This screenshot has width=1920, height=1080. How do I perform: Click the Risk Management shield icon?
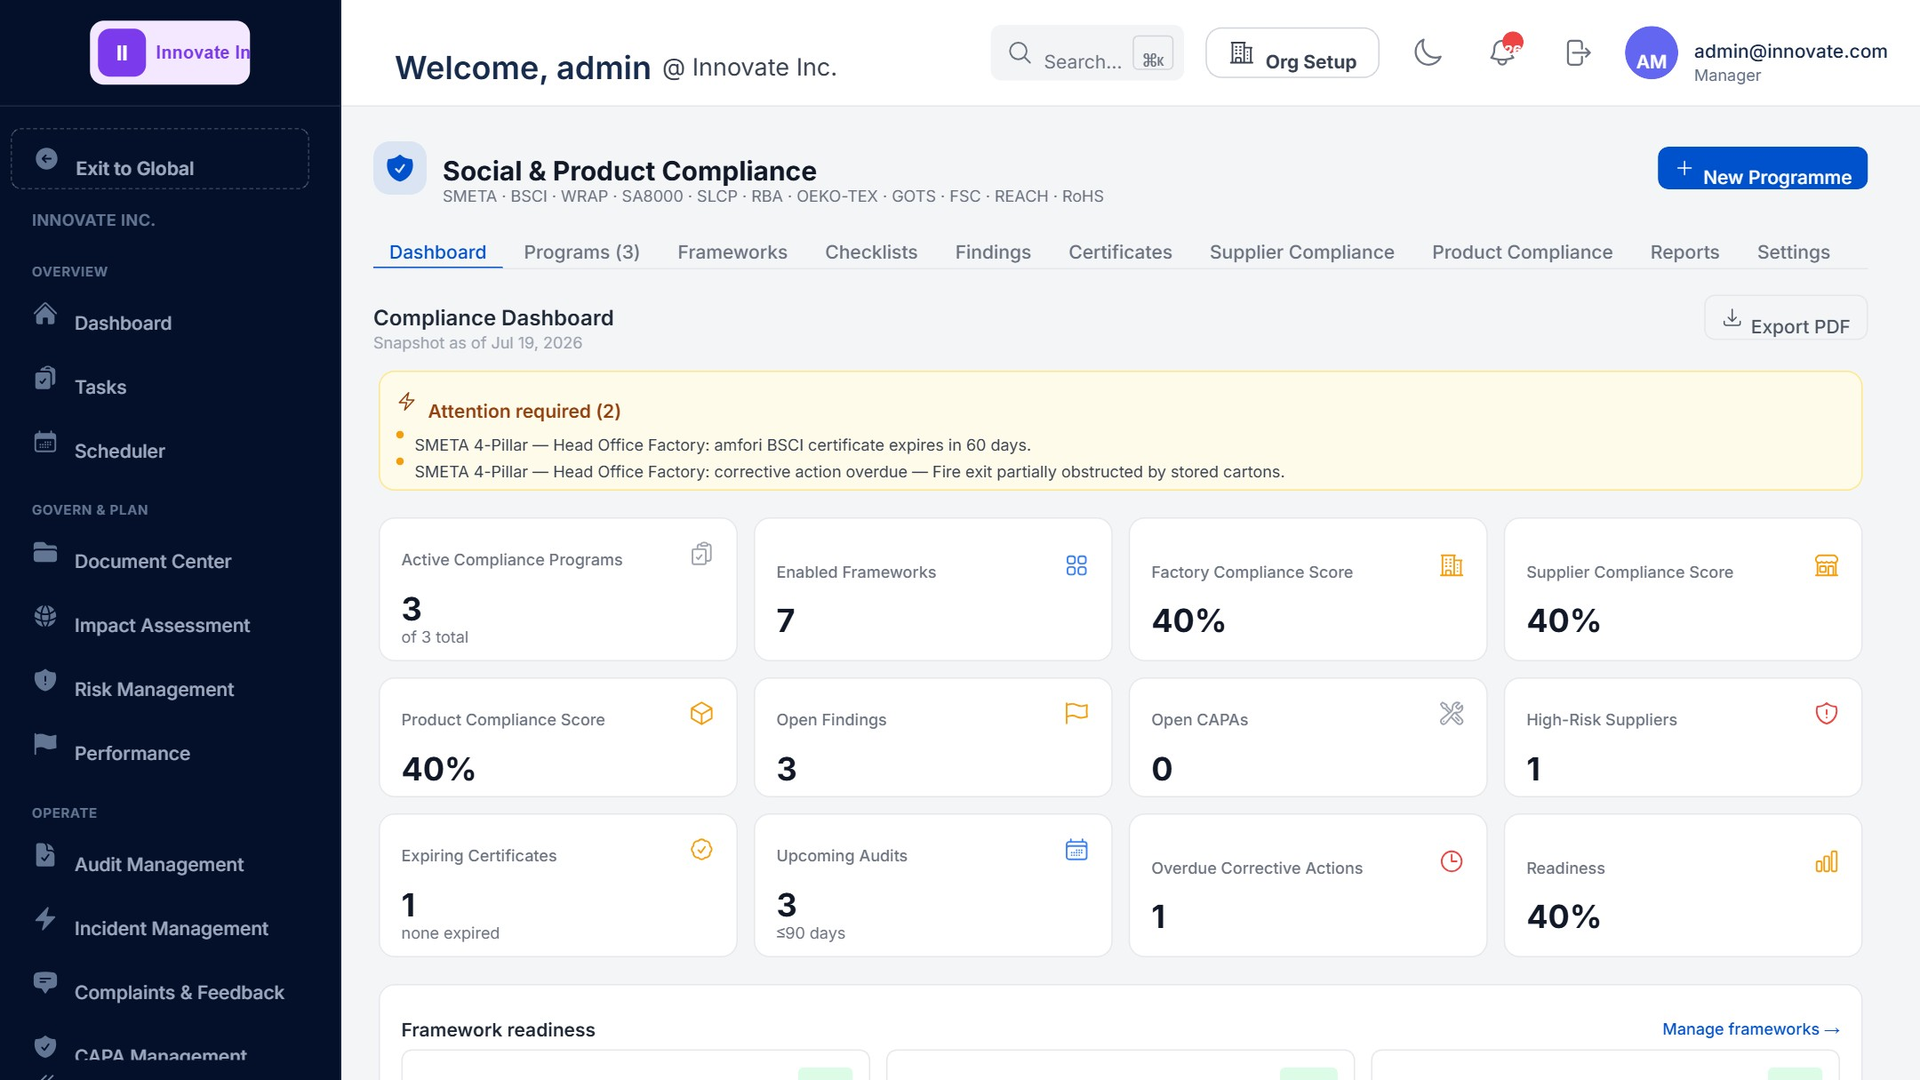[x=45, y=680]
